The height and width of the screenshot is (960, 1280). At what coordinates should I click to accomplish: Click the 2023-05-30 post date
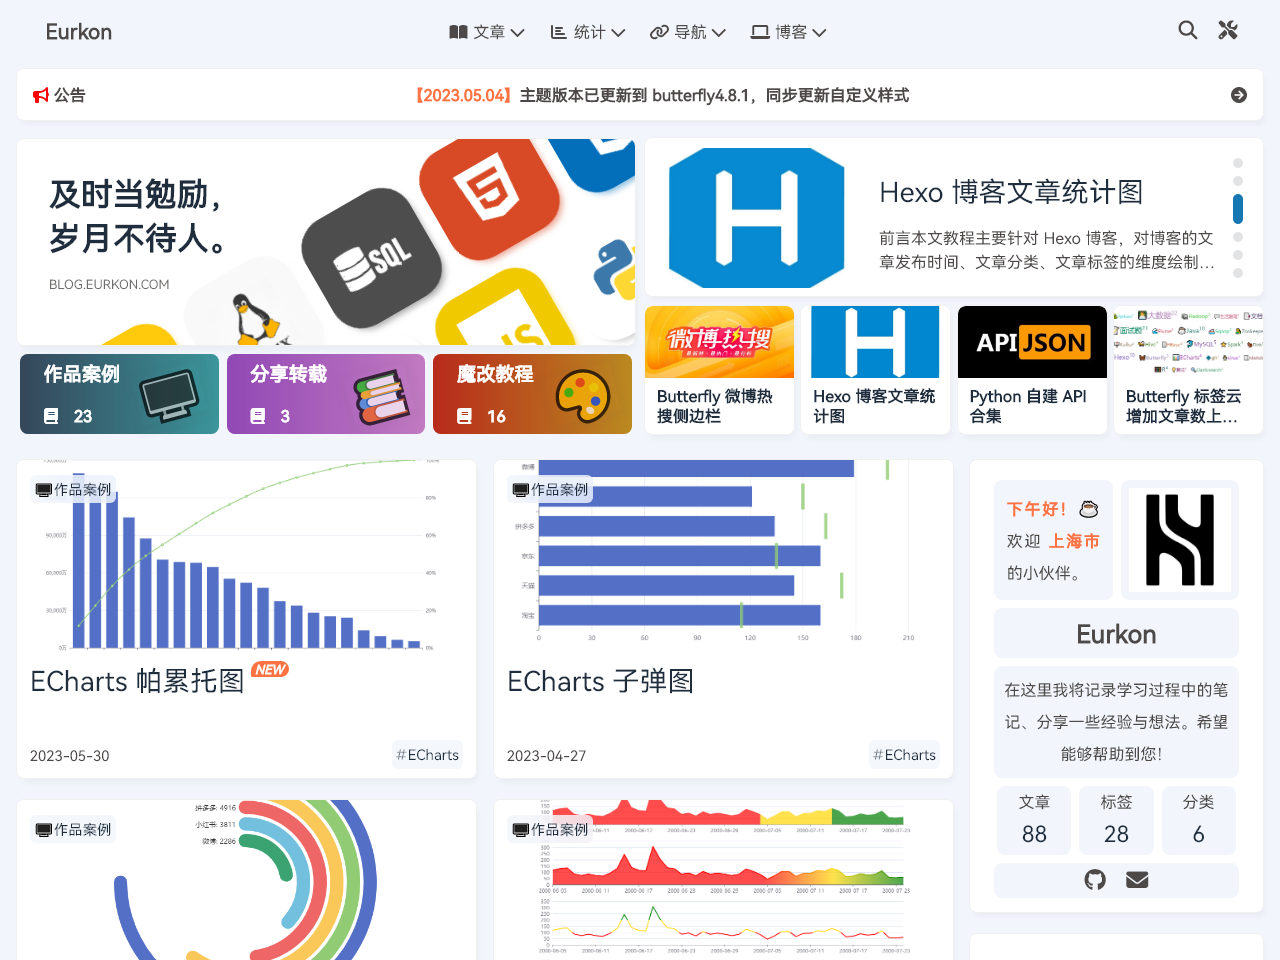(69, 756)
